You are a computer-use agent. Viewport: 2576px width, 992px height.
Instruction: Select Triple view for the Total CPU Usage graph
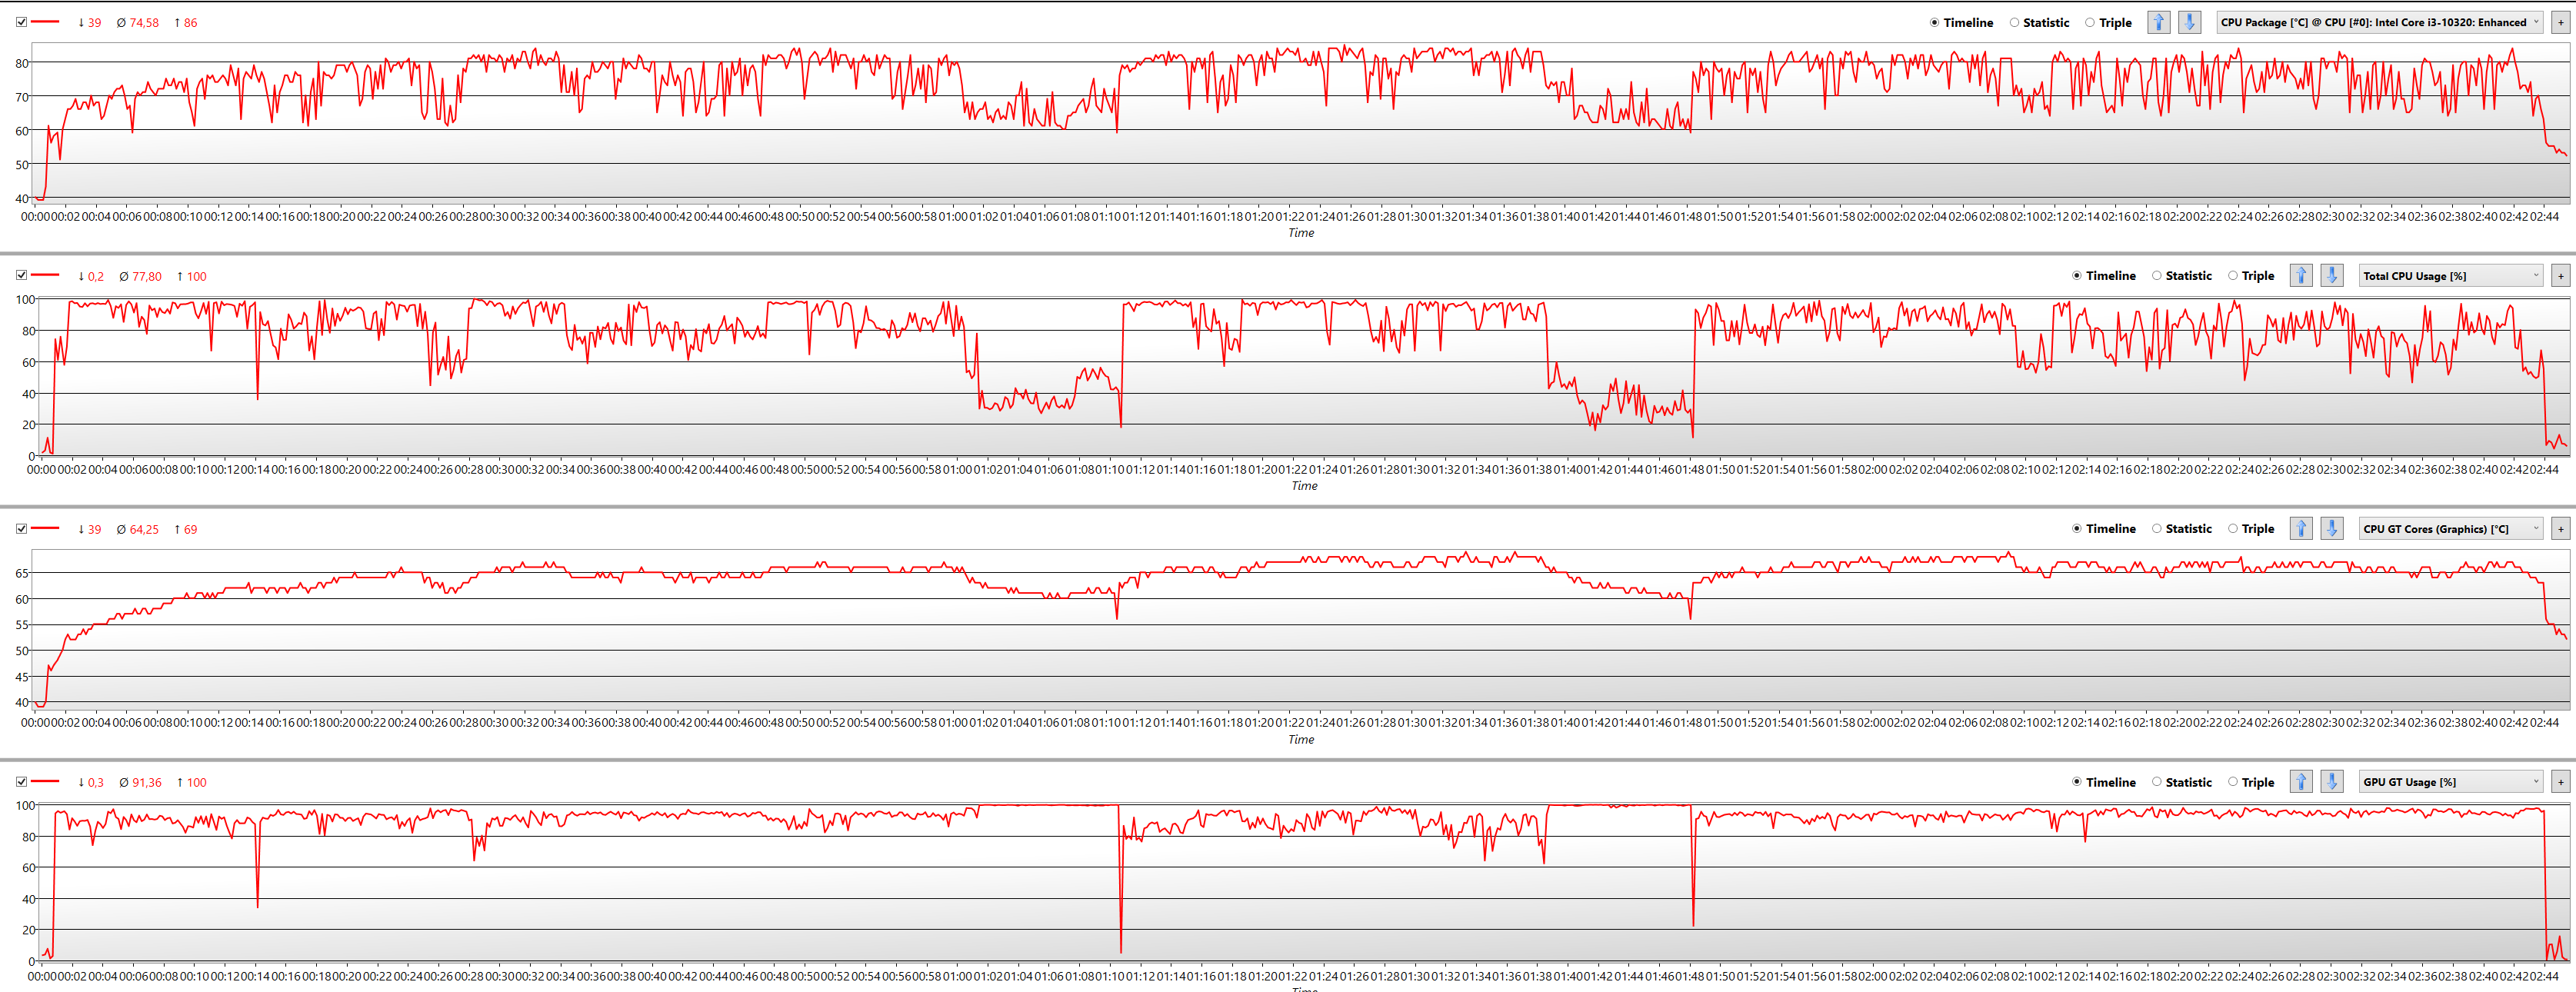click(x=2233, y=275)
